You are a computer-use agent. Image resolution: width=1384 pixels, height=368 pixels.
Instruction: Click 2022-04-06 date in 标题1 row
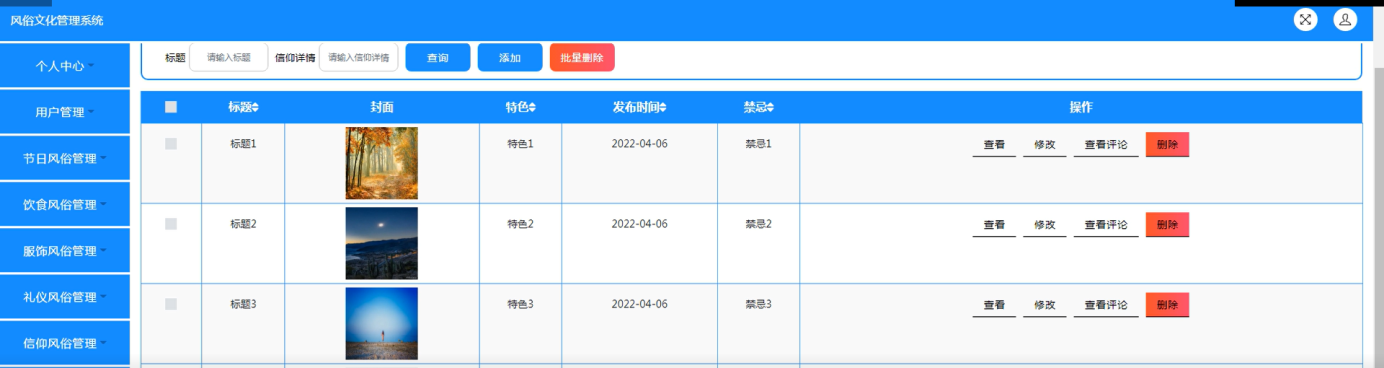click(x=639, y=144)
